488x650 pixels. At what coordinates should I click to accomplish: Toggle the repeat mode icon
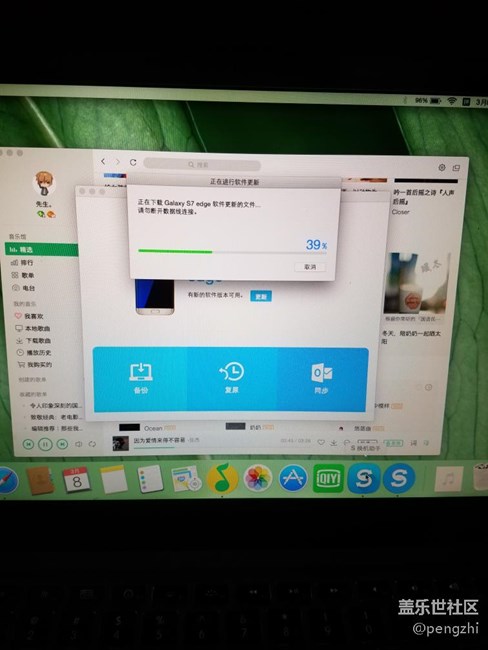point(92,444)
